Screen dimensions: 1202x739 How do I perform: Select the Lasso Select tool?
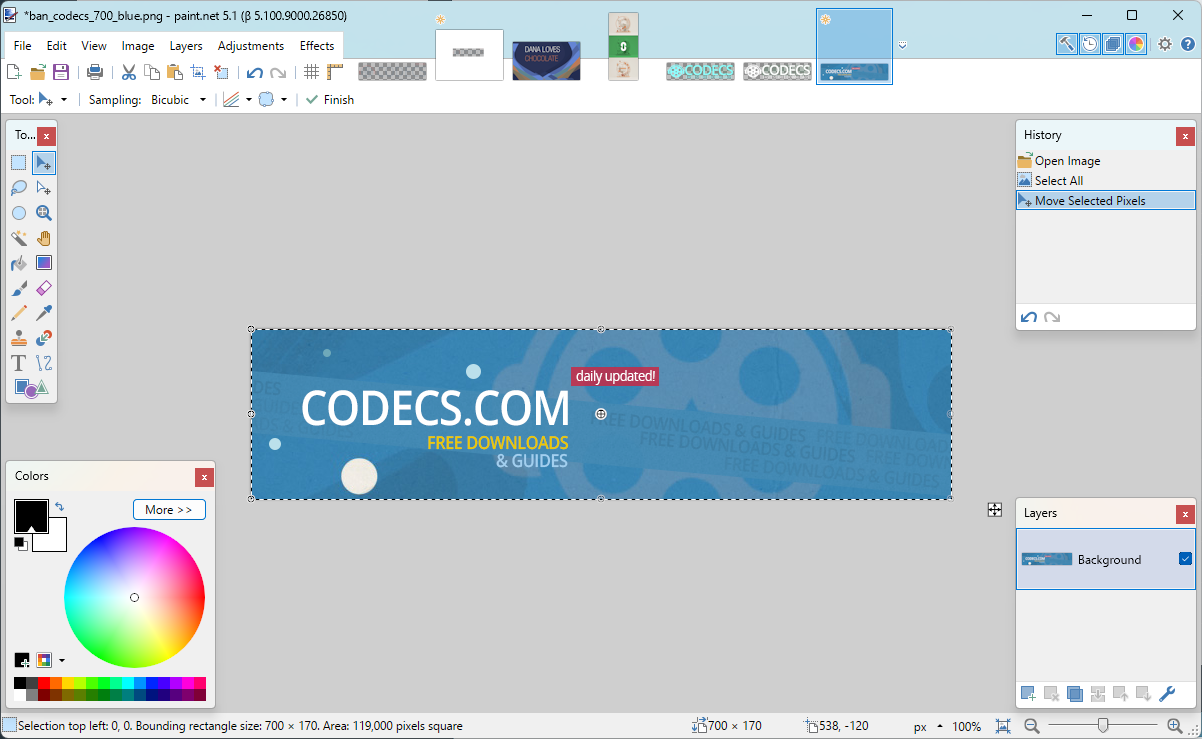[x=19, y=187]
